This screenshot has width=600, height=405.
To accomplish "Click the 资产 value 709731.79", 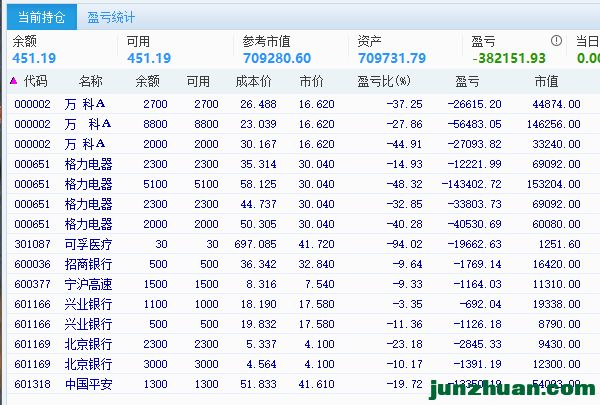I will tap(392, 58).
